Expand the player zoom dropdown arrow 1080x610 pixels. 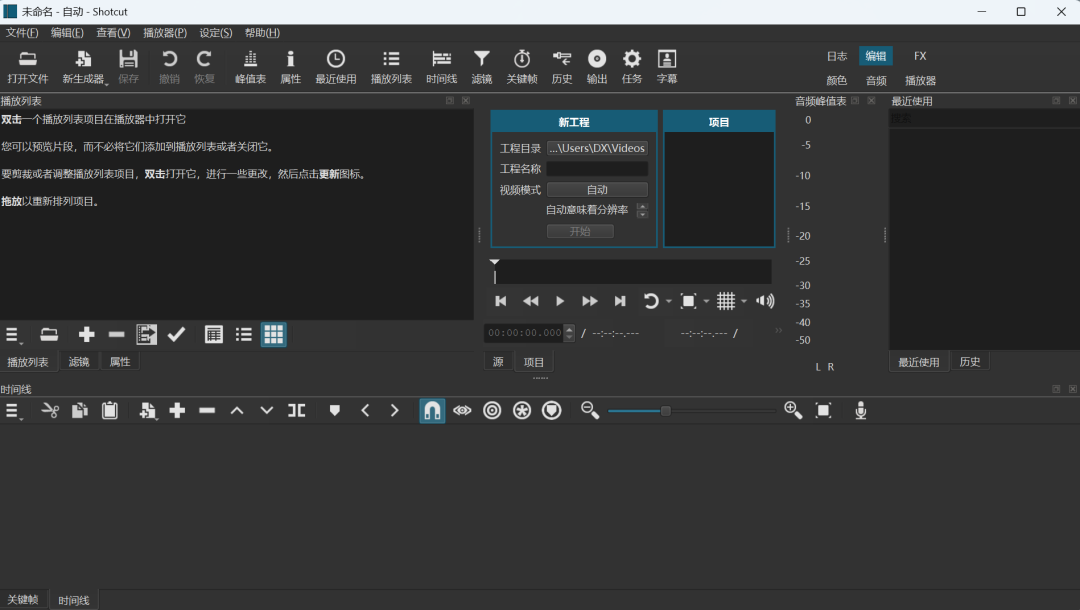coord(706,301)
